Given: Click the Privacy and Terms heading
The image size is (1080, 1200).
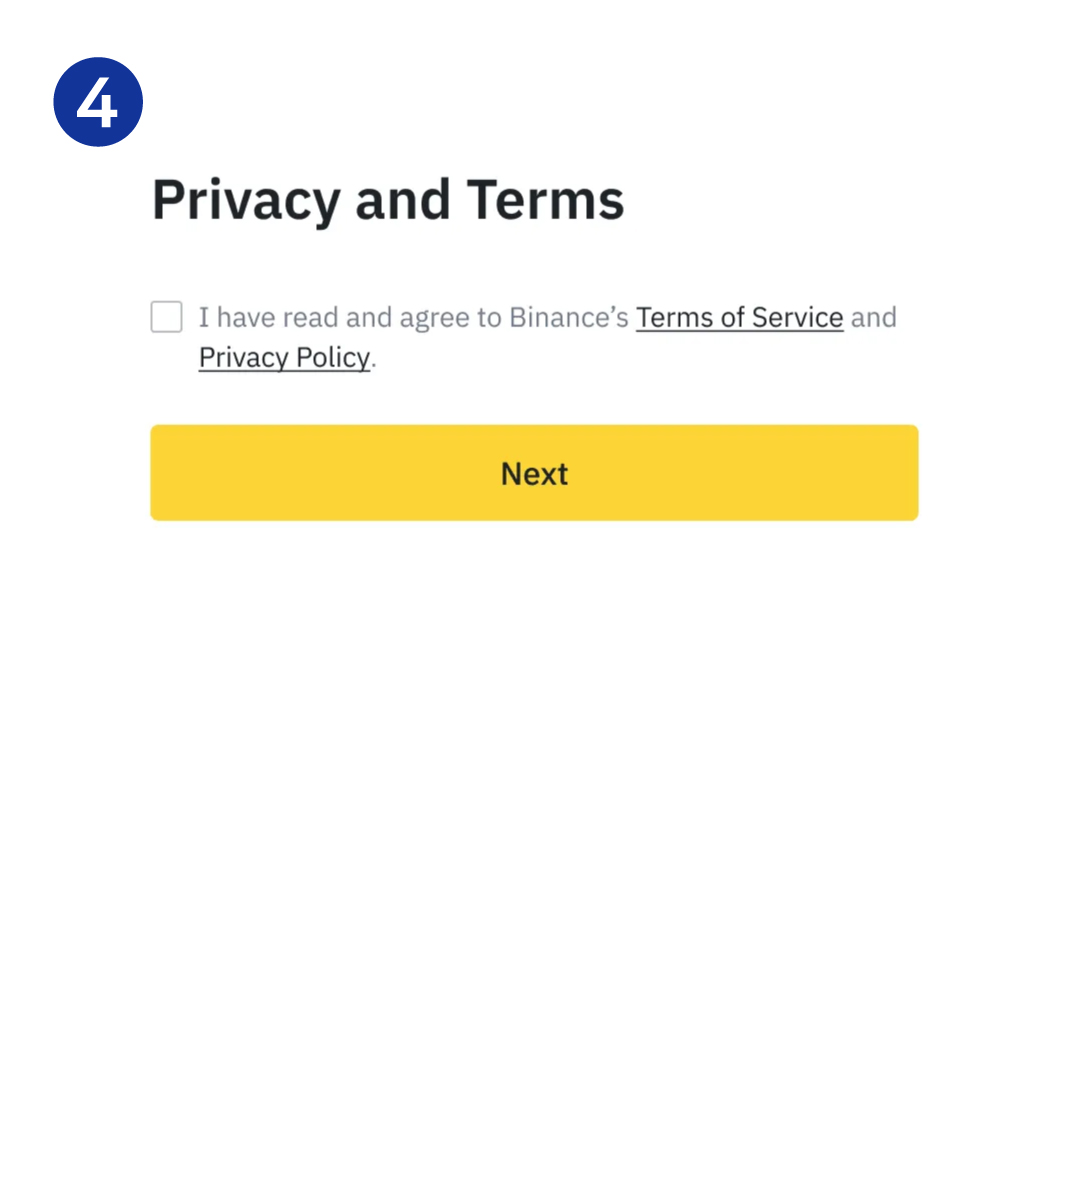Looking at the screenshot, I should [388, 200].
